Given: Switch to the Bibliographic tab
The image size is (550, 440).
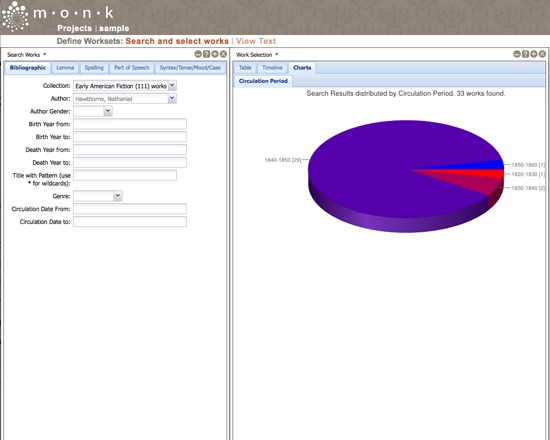Looking at the screenshot, I should click(28, 68).
